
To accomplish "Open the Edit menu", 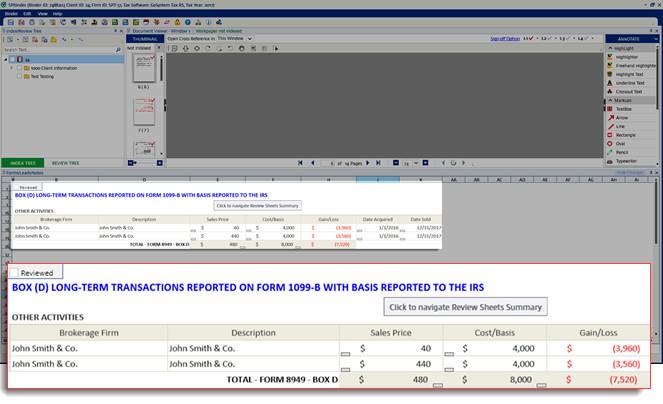I will tap(27, 14).
